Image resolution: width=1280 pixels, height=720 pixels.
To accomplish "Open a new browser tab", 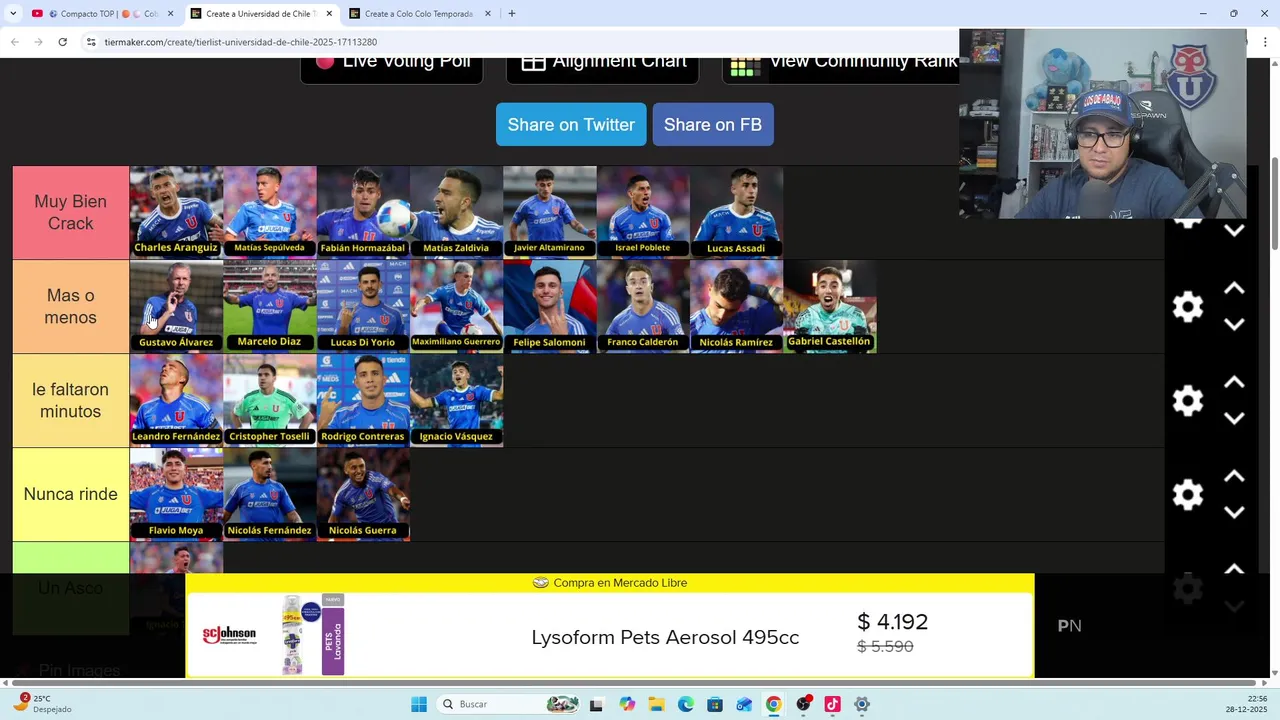I will coord(512,14).
